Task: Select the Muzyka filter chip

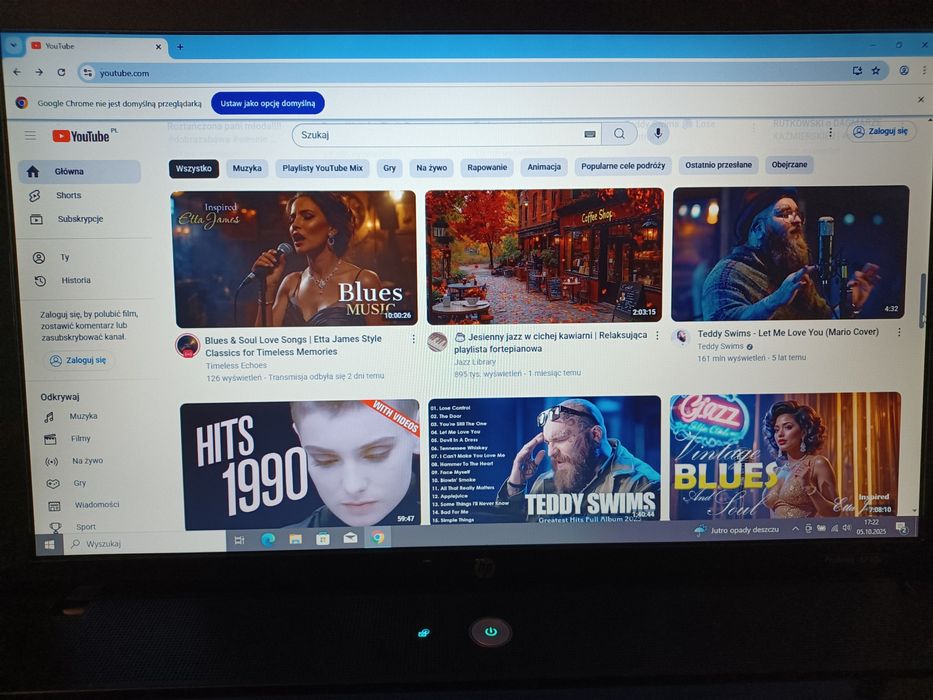Action: [x=247, y=168]
